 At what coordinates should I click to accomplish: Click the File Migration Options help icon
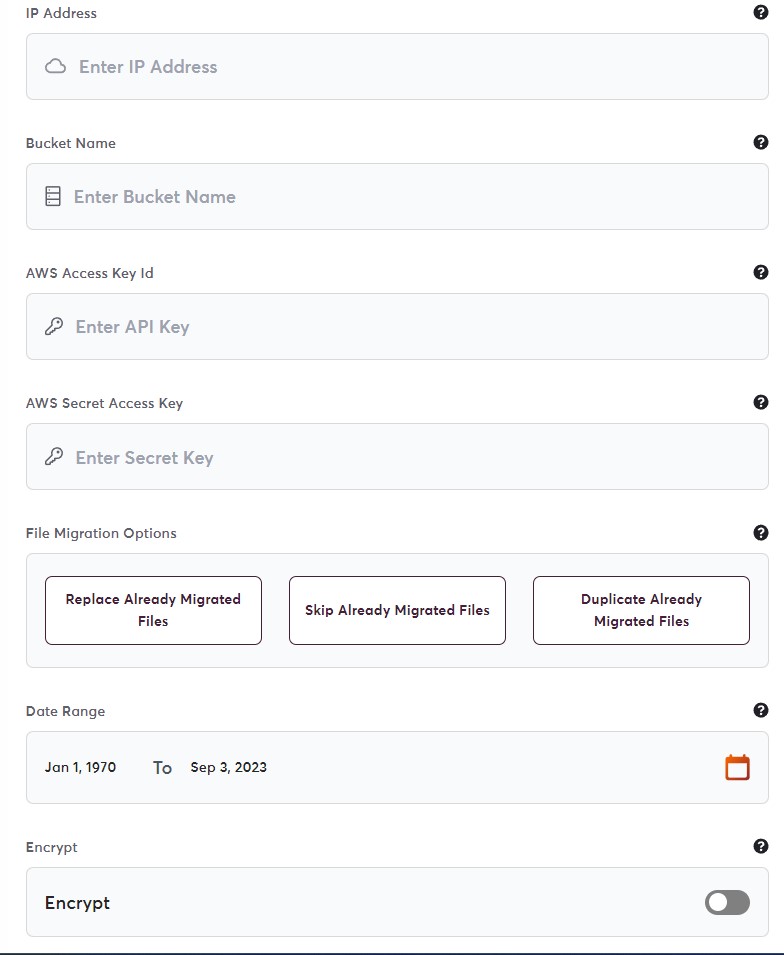click(x=760, y=533)
